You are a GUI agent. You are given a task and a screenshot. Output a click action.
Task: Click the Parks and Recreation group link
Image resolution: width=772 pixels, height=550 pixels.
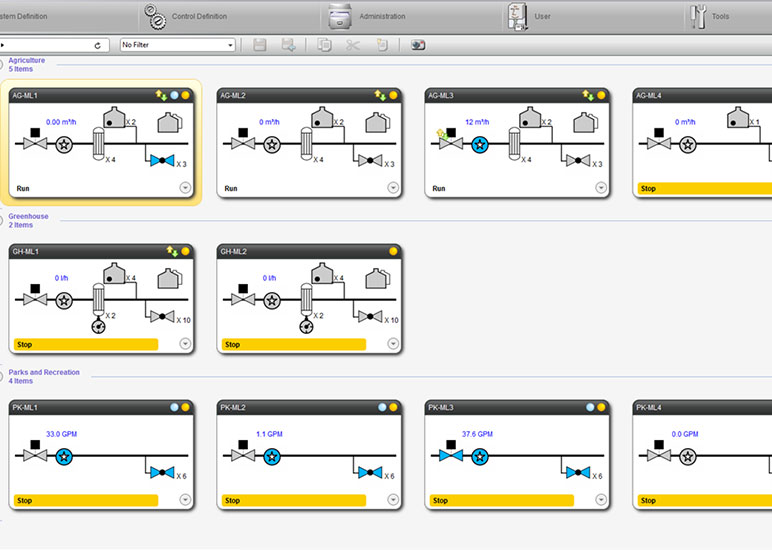(x=44, y=372)
